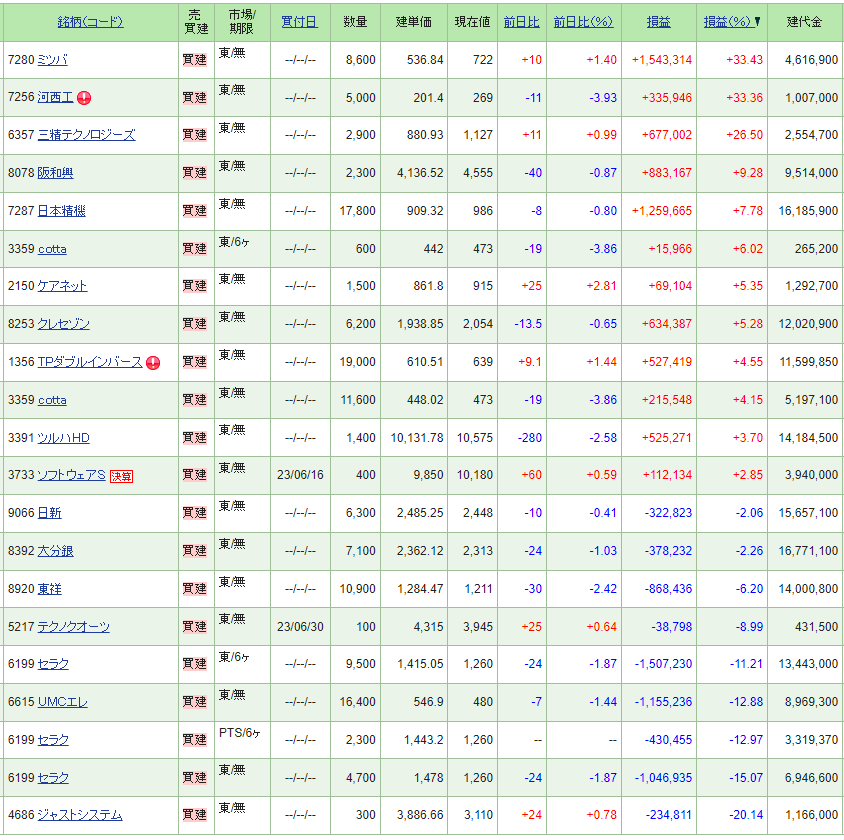The width and height of the screenshot is (844, 840).
Task: Open the 東洋 stock link
Action: [x=50, y=589]
